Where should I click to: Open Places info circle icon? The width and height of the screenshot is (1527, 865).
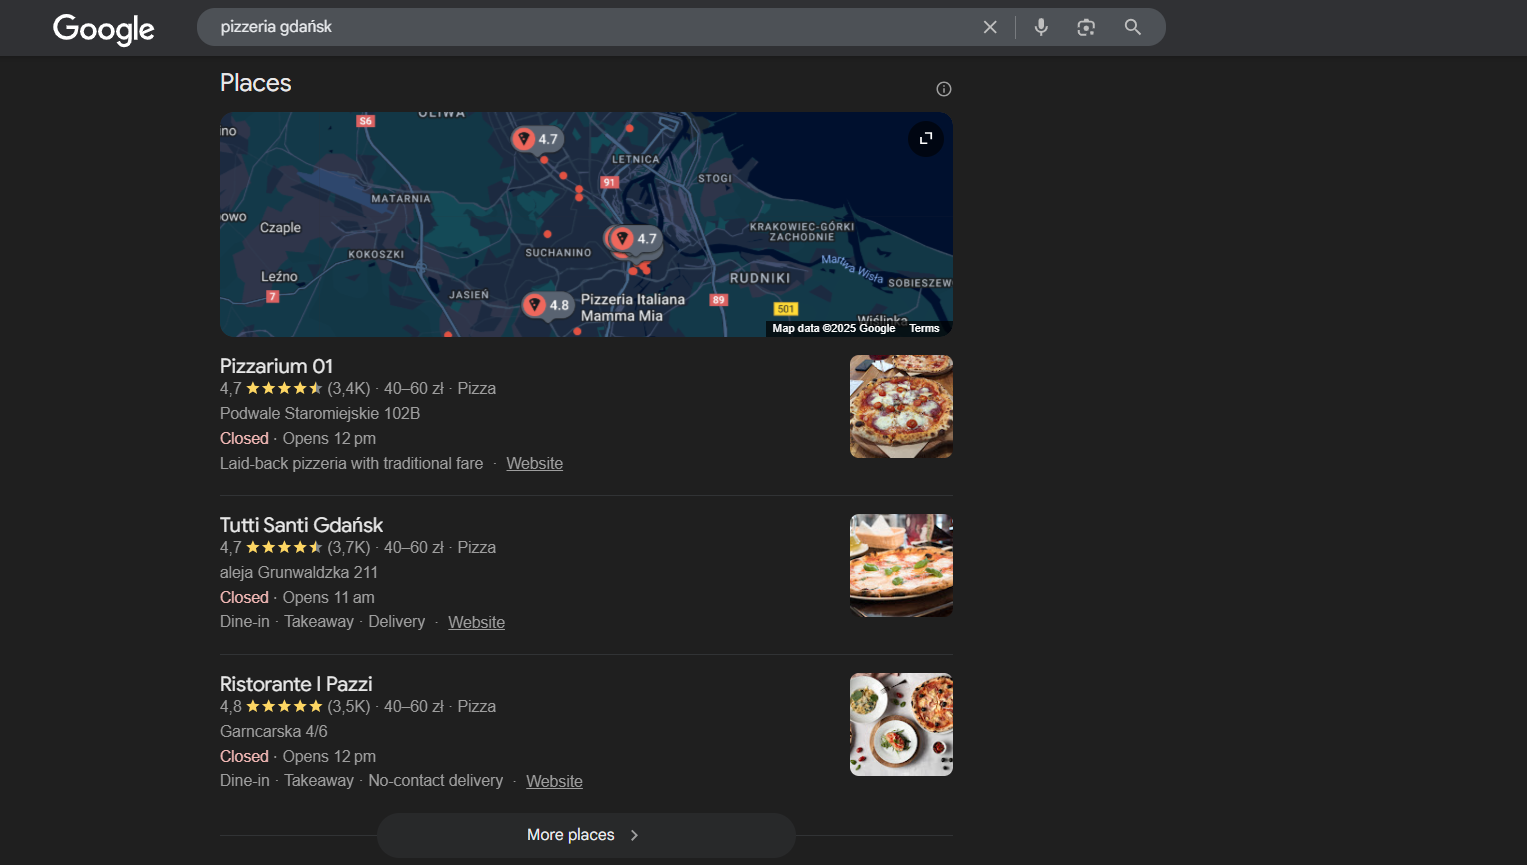click(x=943, y=89)
